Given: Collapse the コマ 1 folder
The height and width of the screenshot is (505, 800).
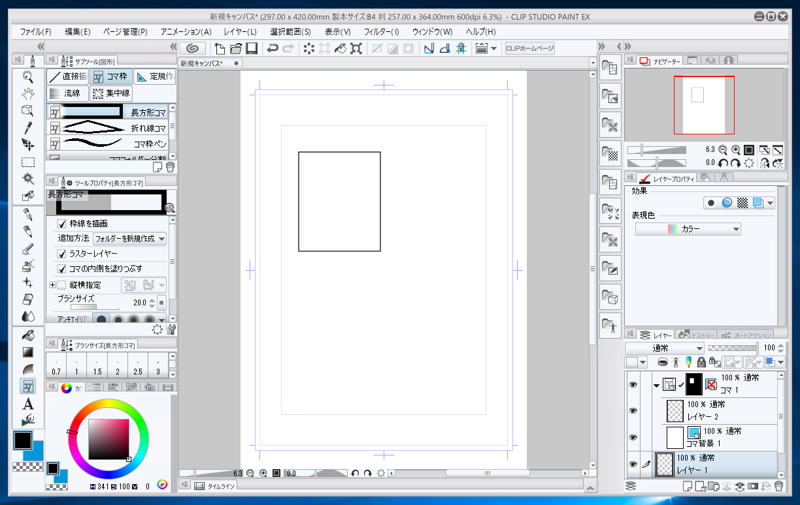Looking at the screenshot, I should (656, 386).
